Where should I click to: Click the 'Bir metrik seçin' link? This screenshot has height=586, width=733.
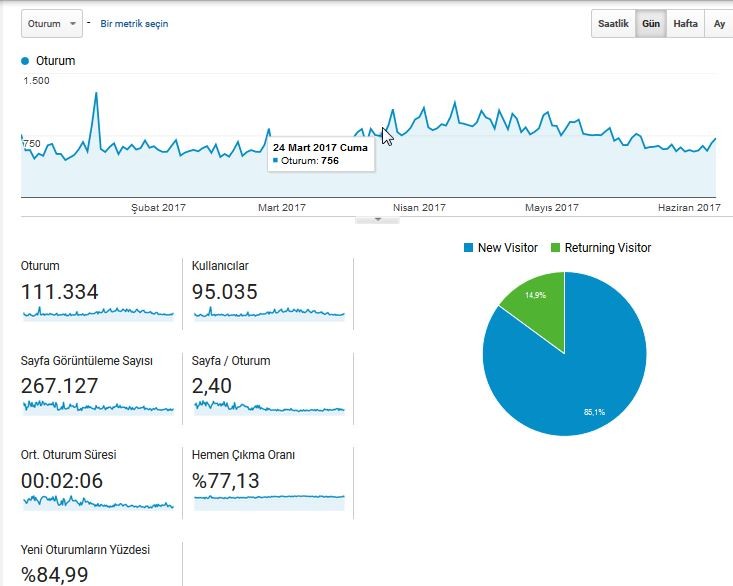(x=134, y=24)
